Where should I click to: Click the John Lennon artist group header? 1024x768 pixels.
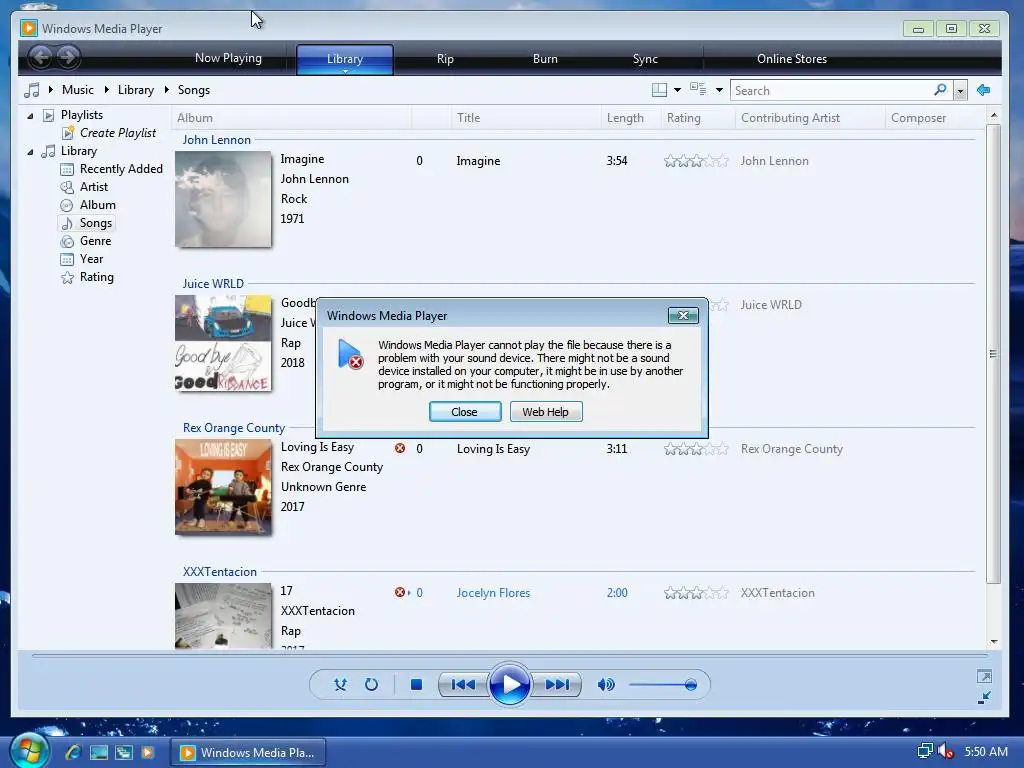coord(217,140)
